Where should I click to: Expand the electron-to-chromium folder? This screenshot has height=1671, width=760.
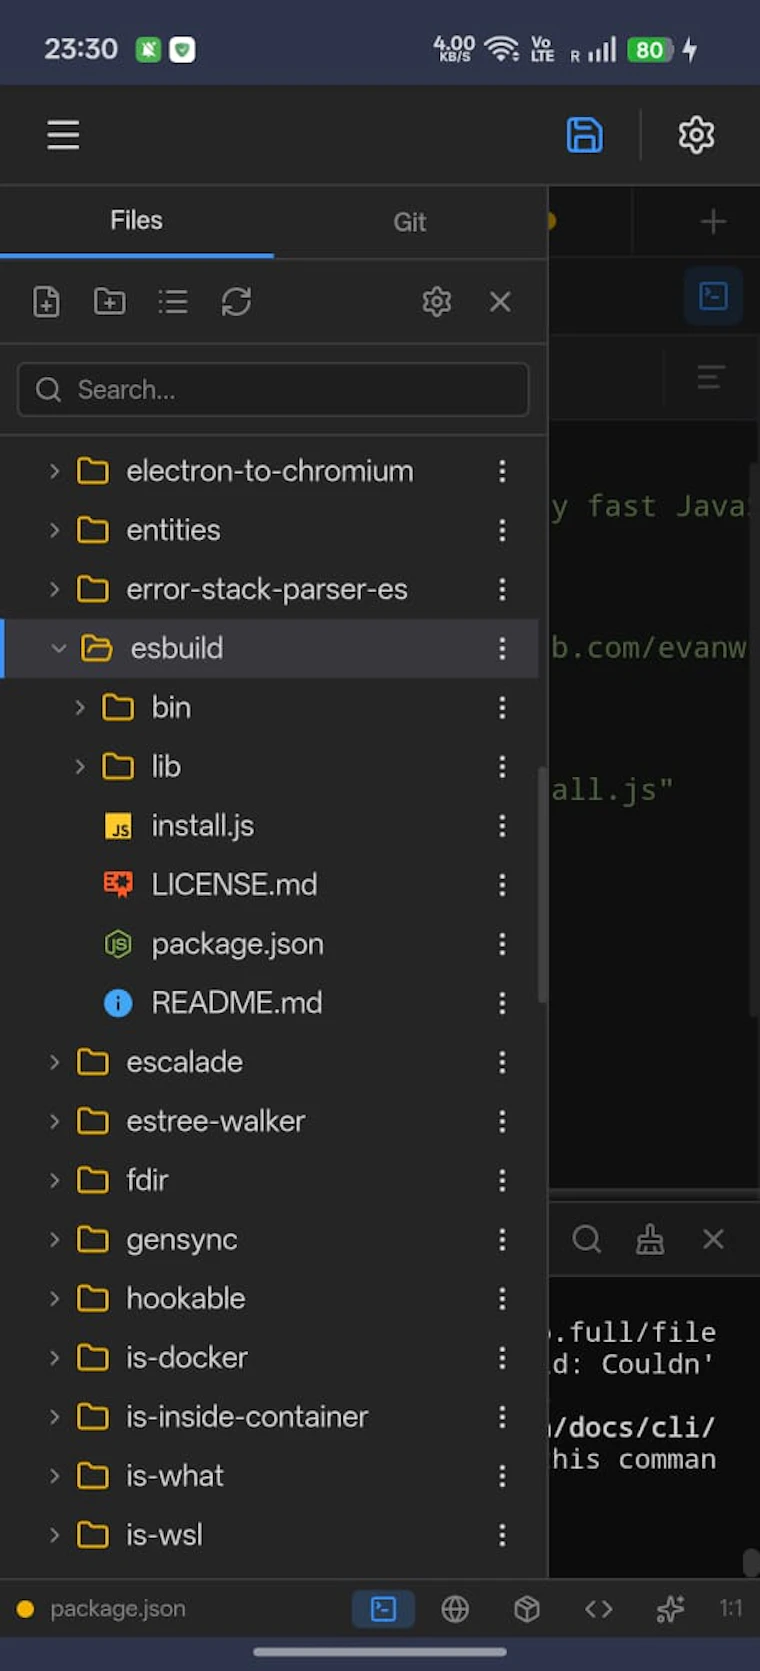(x=54, y=471)
